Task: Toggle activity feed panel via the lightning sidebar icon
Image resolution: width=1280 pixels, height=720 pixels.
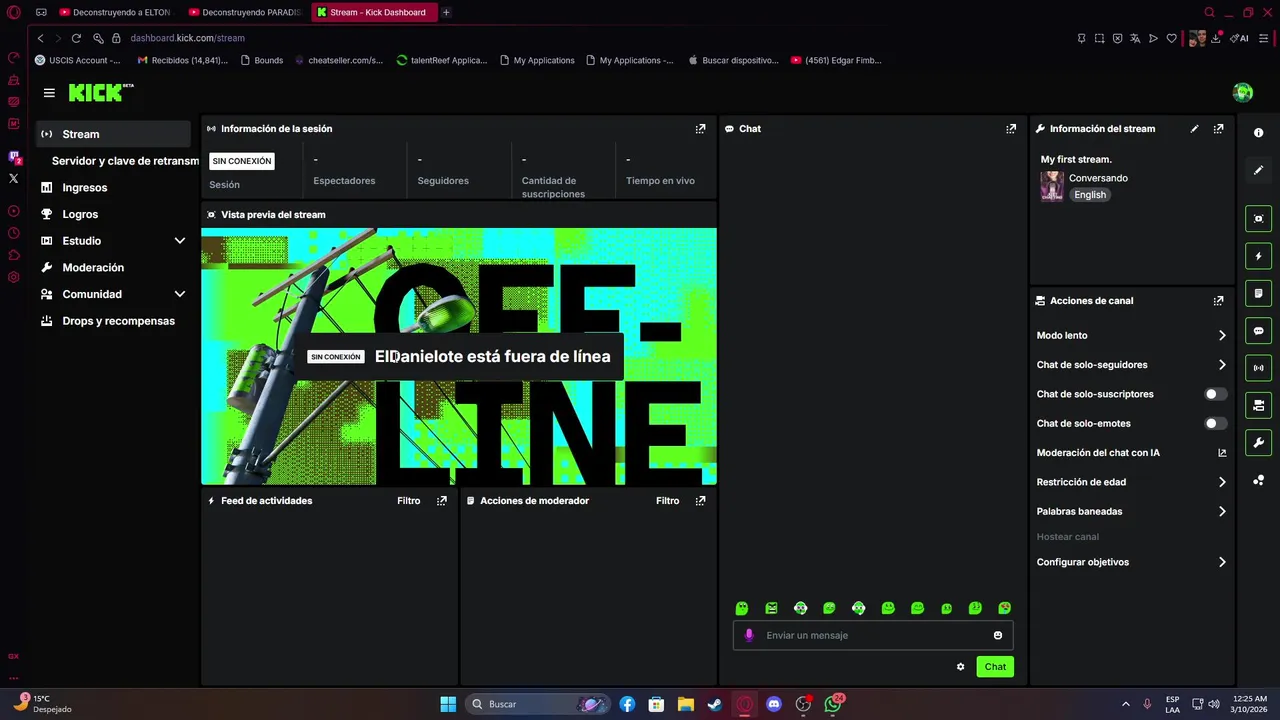Action: 1258,257
